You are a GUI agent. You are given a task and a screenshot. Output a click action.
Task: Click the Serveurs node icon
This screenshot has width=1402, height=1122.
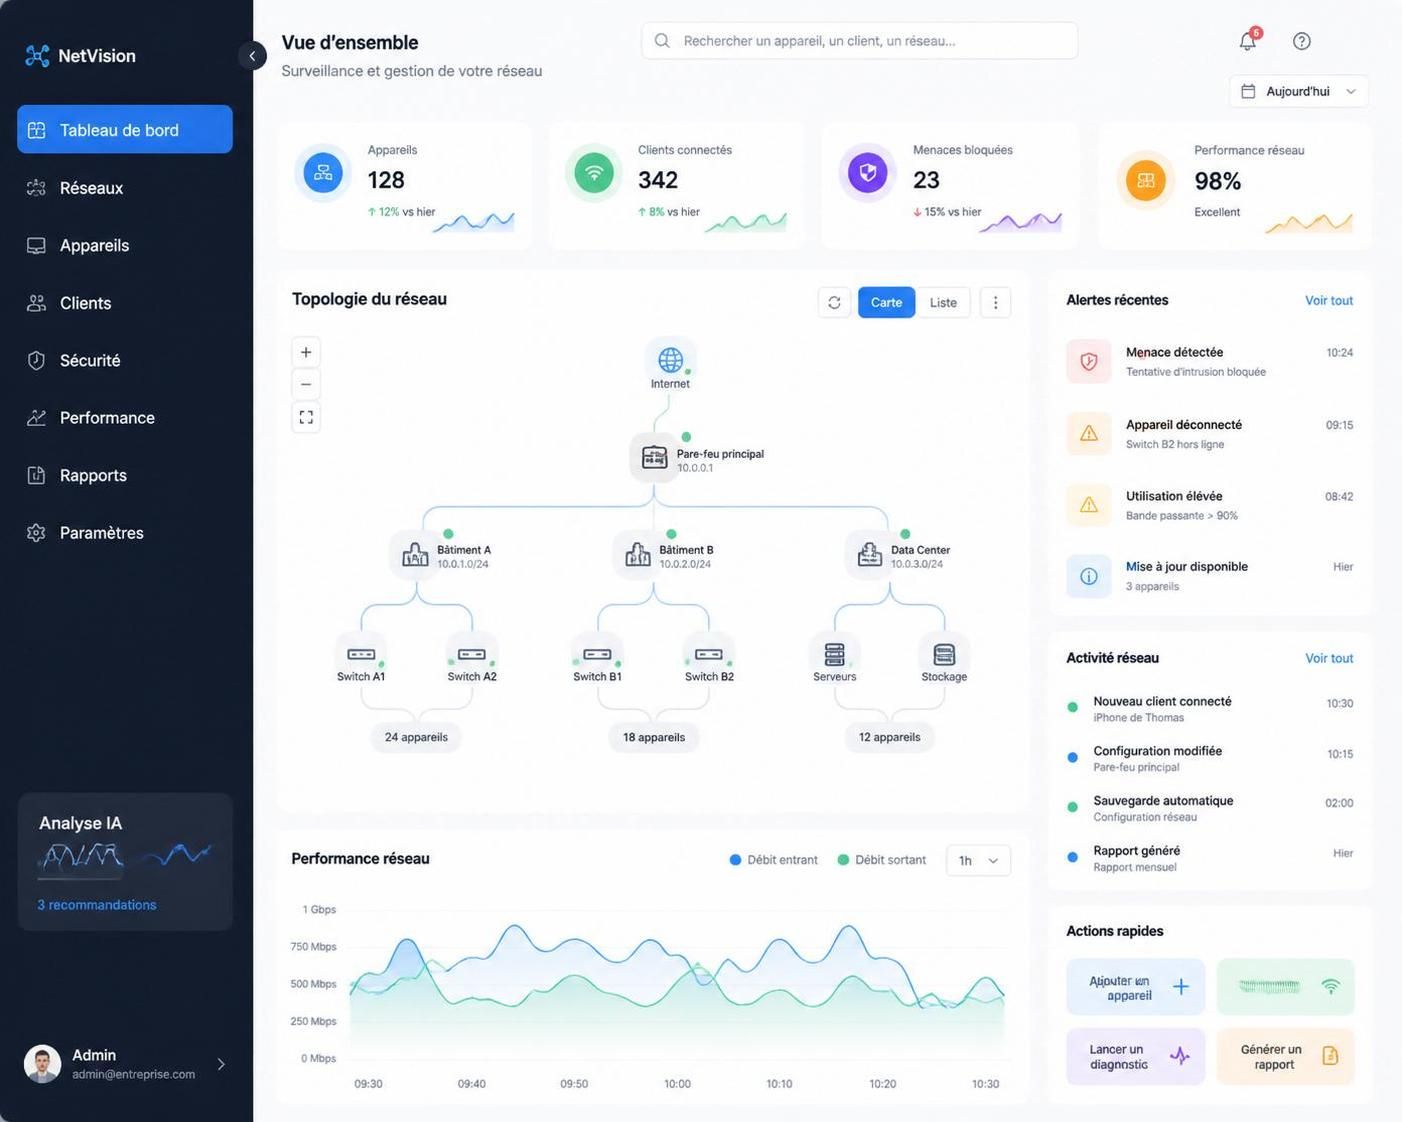click(x=834, y=654)
